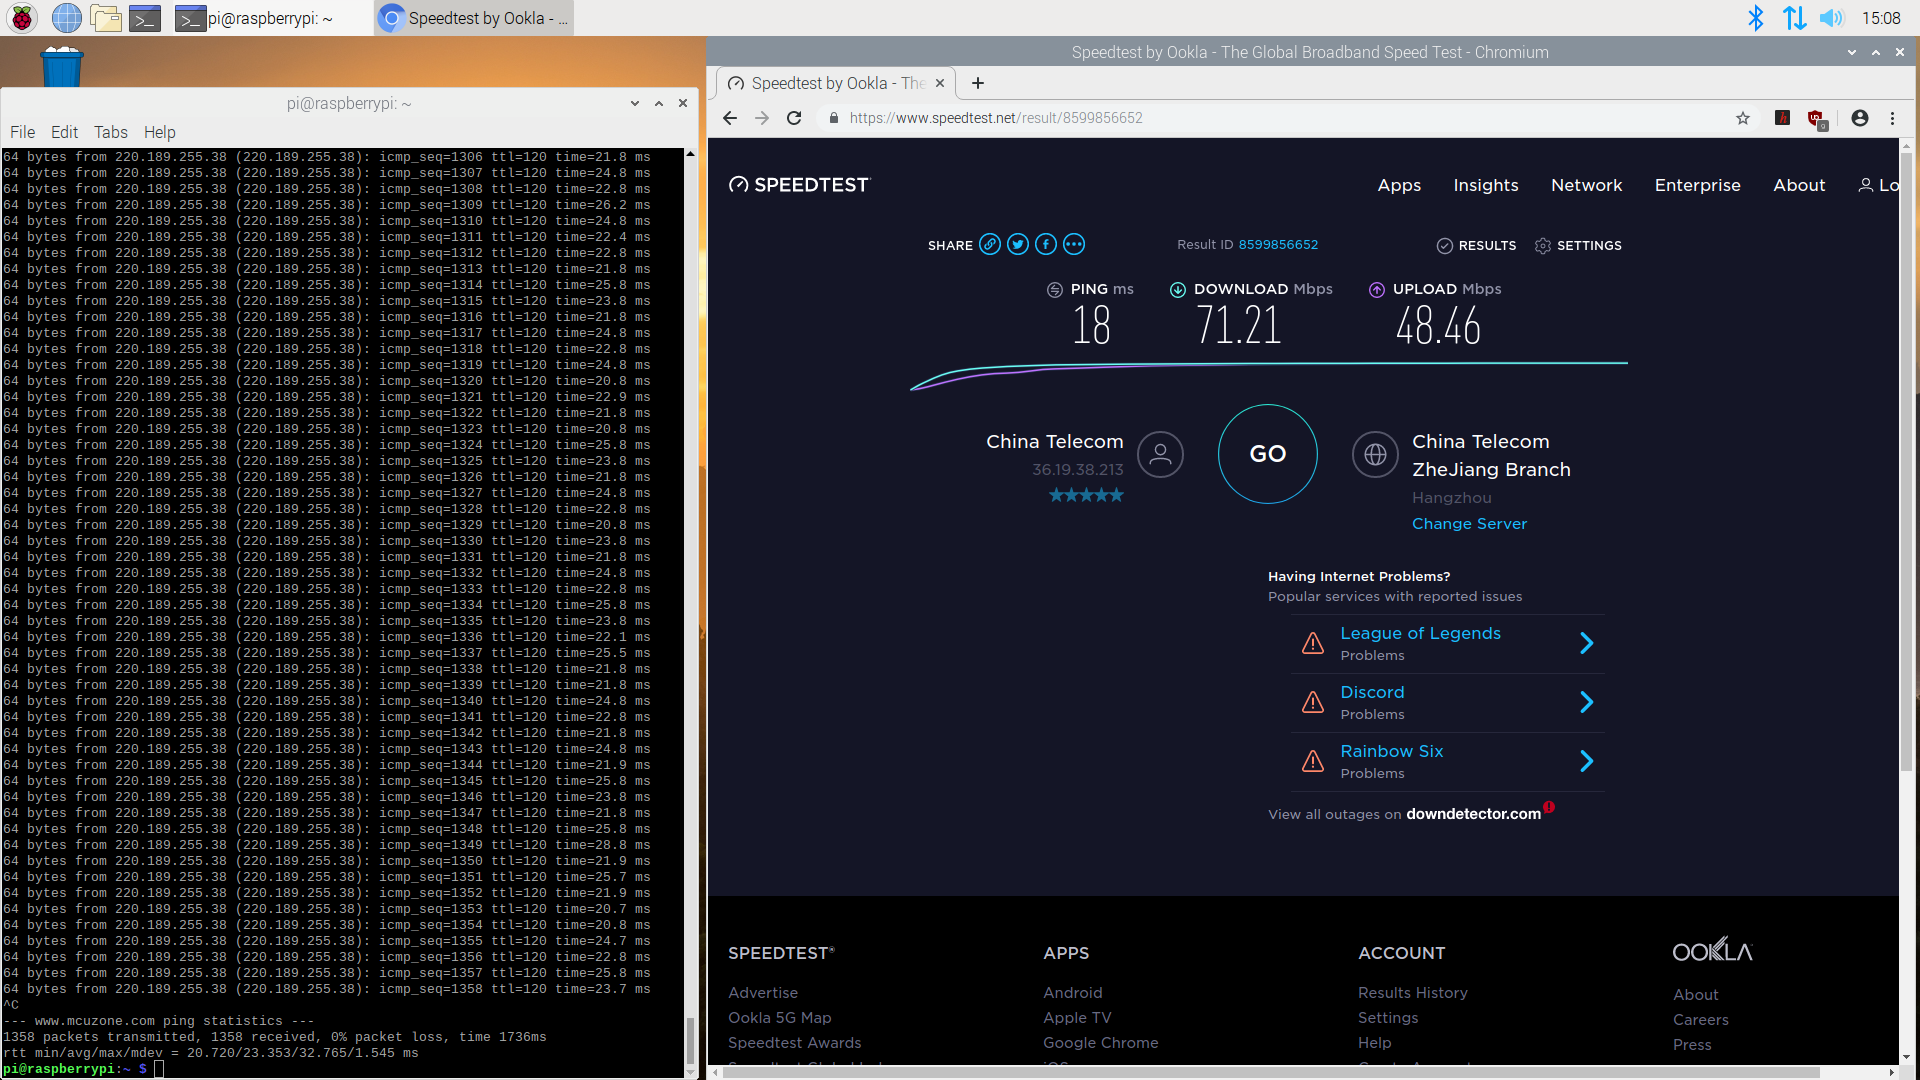
Task: Open Network in Speedtest navigation
Action: coord(1586,185)
